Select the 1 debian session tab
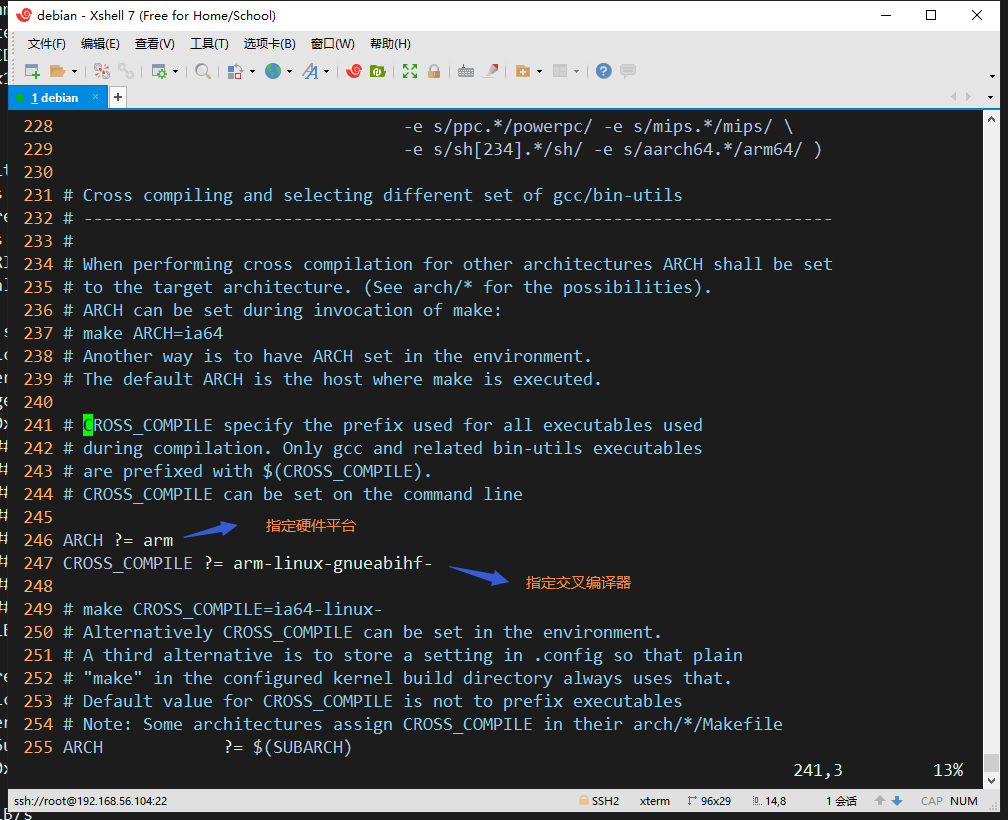The width and height of the screenshot is (1008, 820). [54, 98]
